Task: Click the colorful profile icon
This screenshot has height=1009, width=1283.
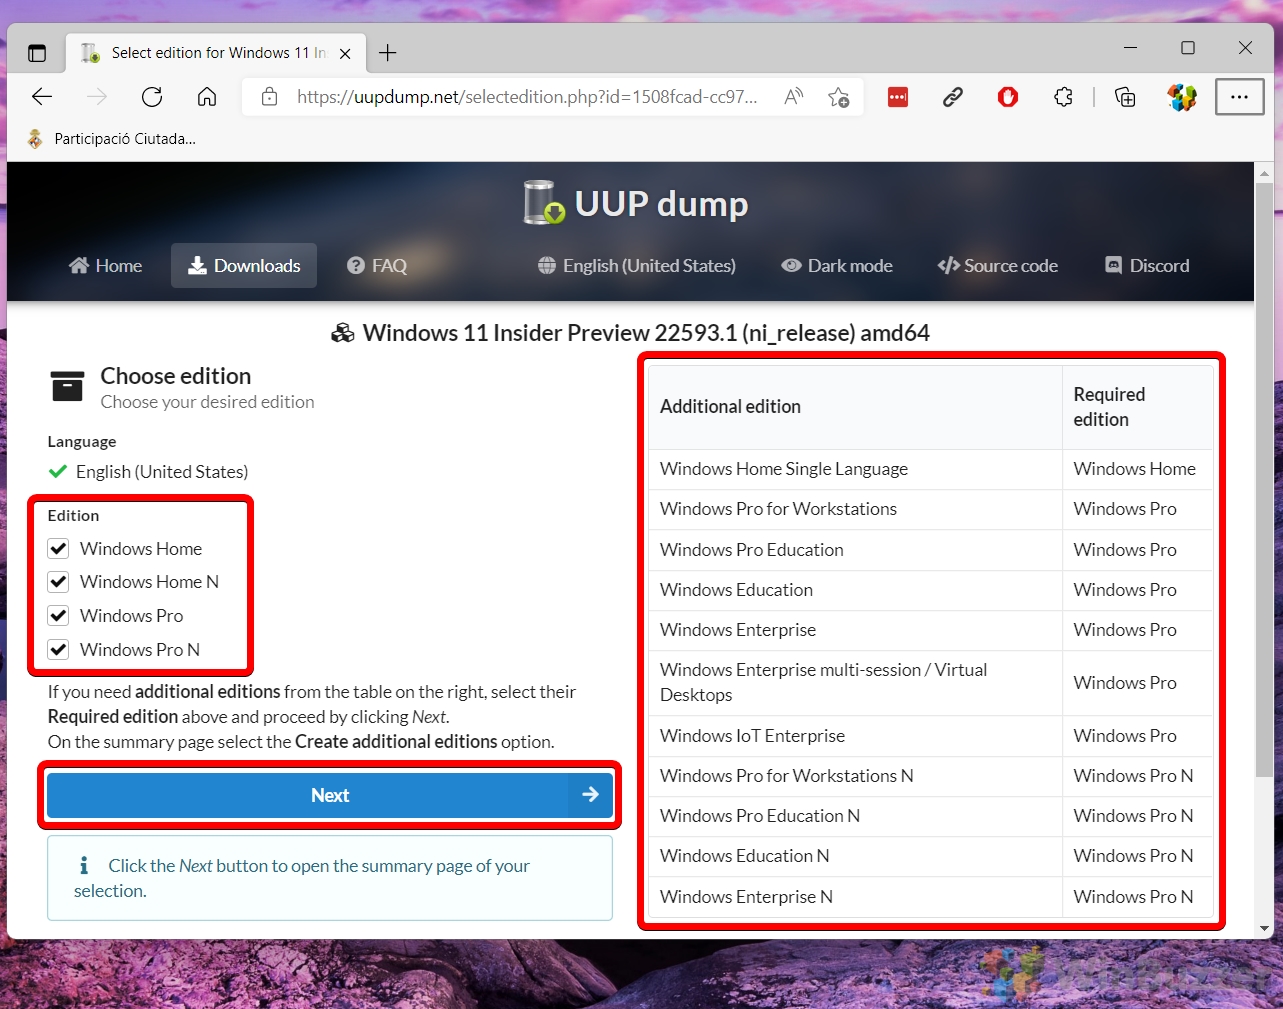Action: pos(1182,97)
